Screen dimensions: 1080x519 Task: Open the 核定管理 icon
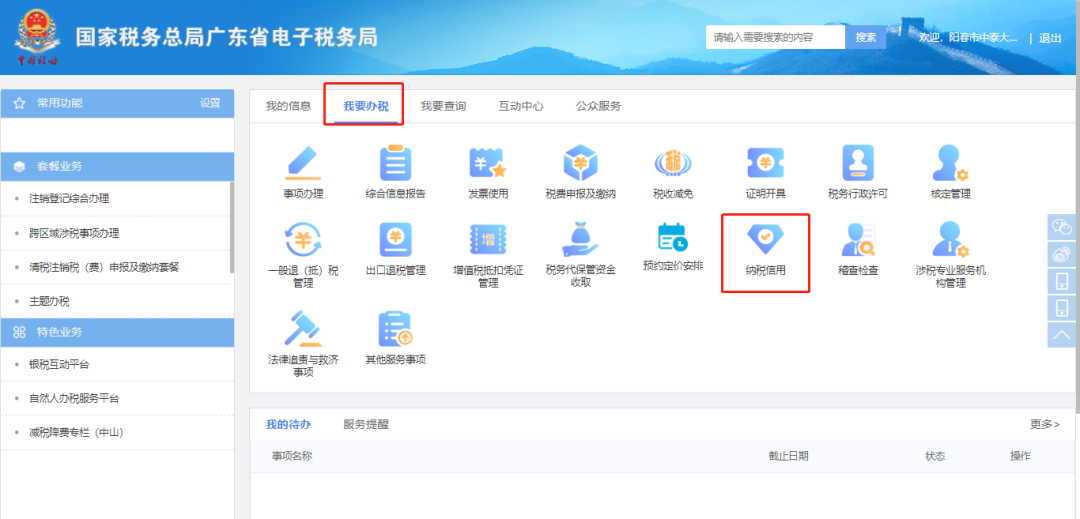click(x=951, y=164)
